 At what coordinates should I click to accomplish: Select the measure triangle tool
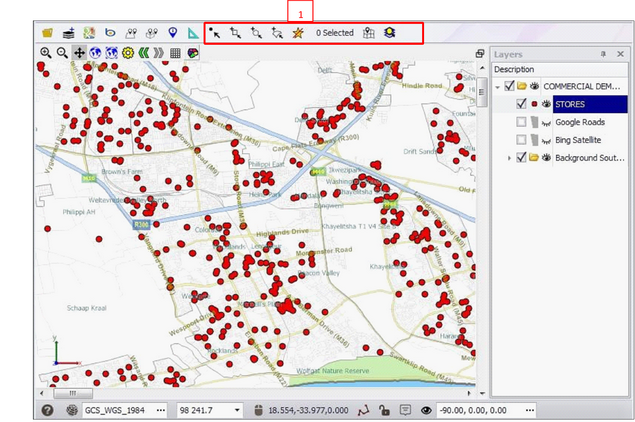[194, 33]
